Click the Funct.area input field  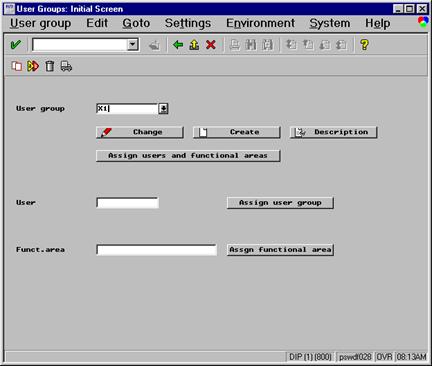tap(156, 250)
